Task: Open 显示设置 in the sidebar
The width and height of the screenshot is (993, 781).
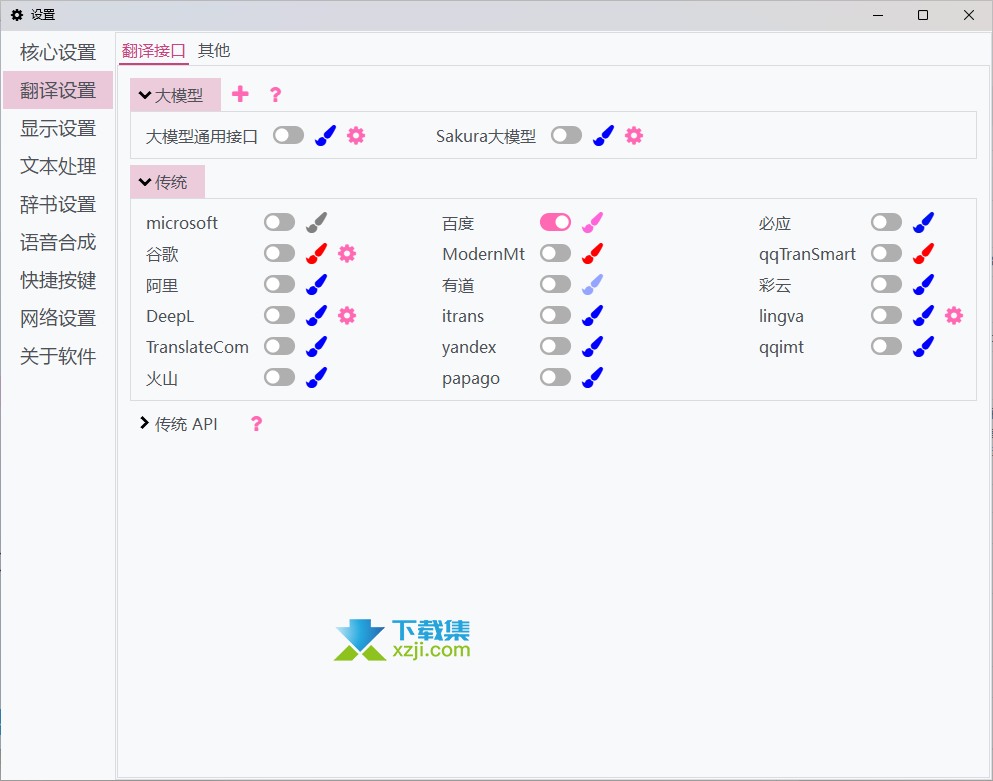Action: pyautogui.click(x=58, y=128)
